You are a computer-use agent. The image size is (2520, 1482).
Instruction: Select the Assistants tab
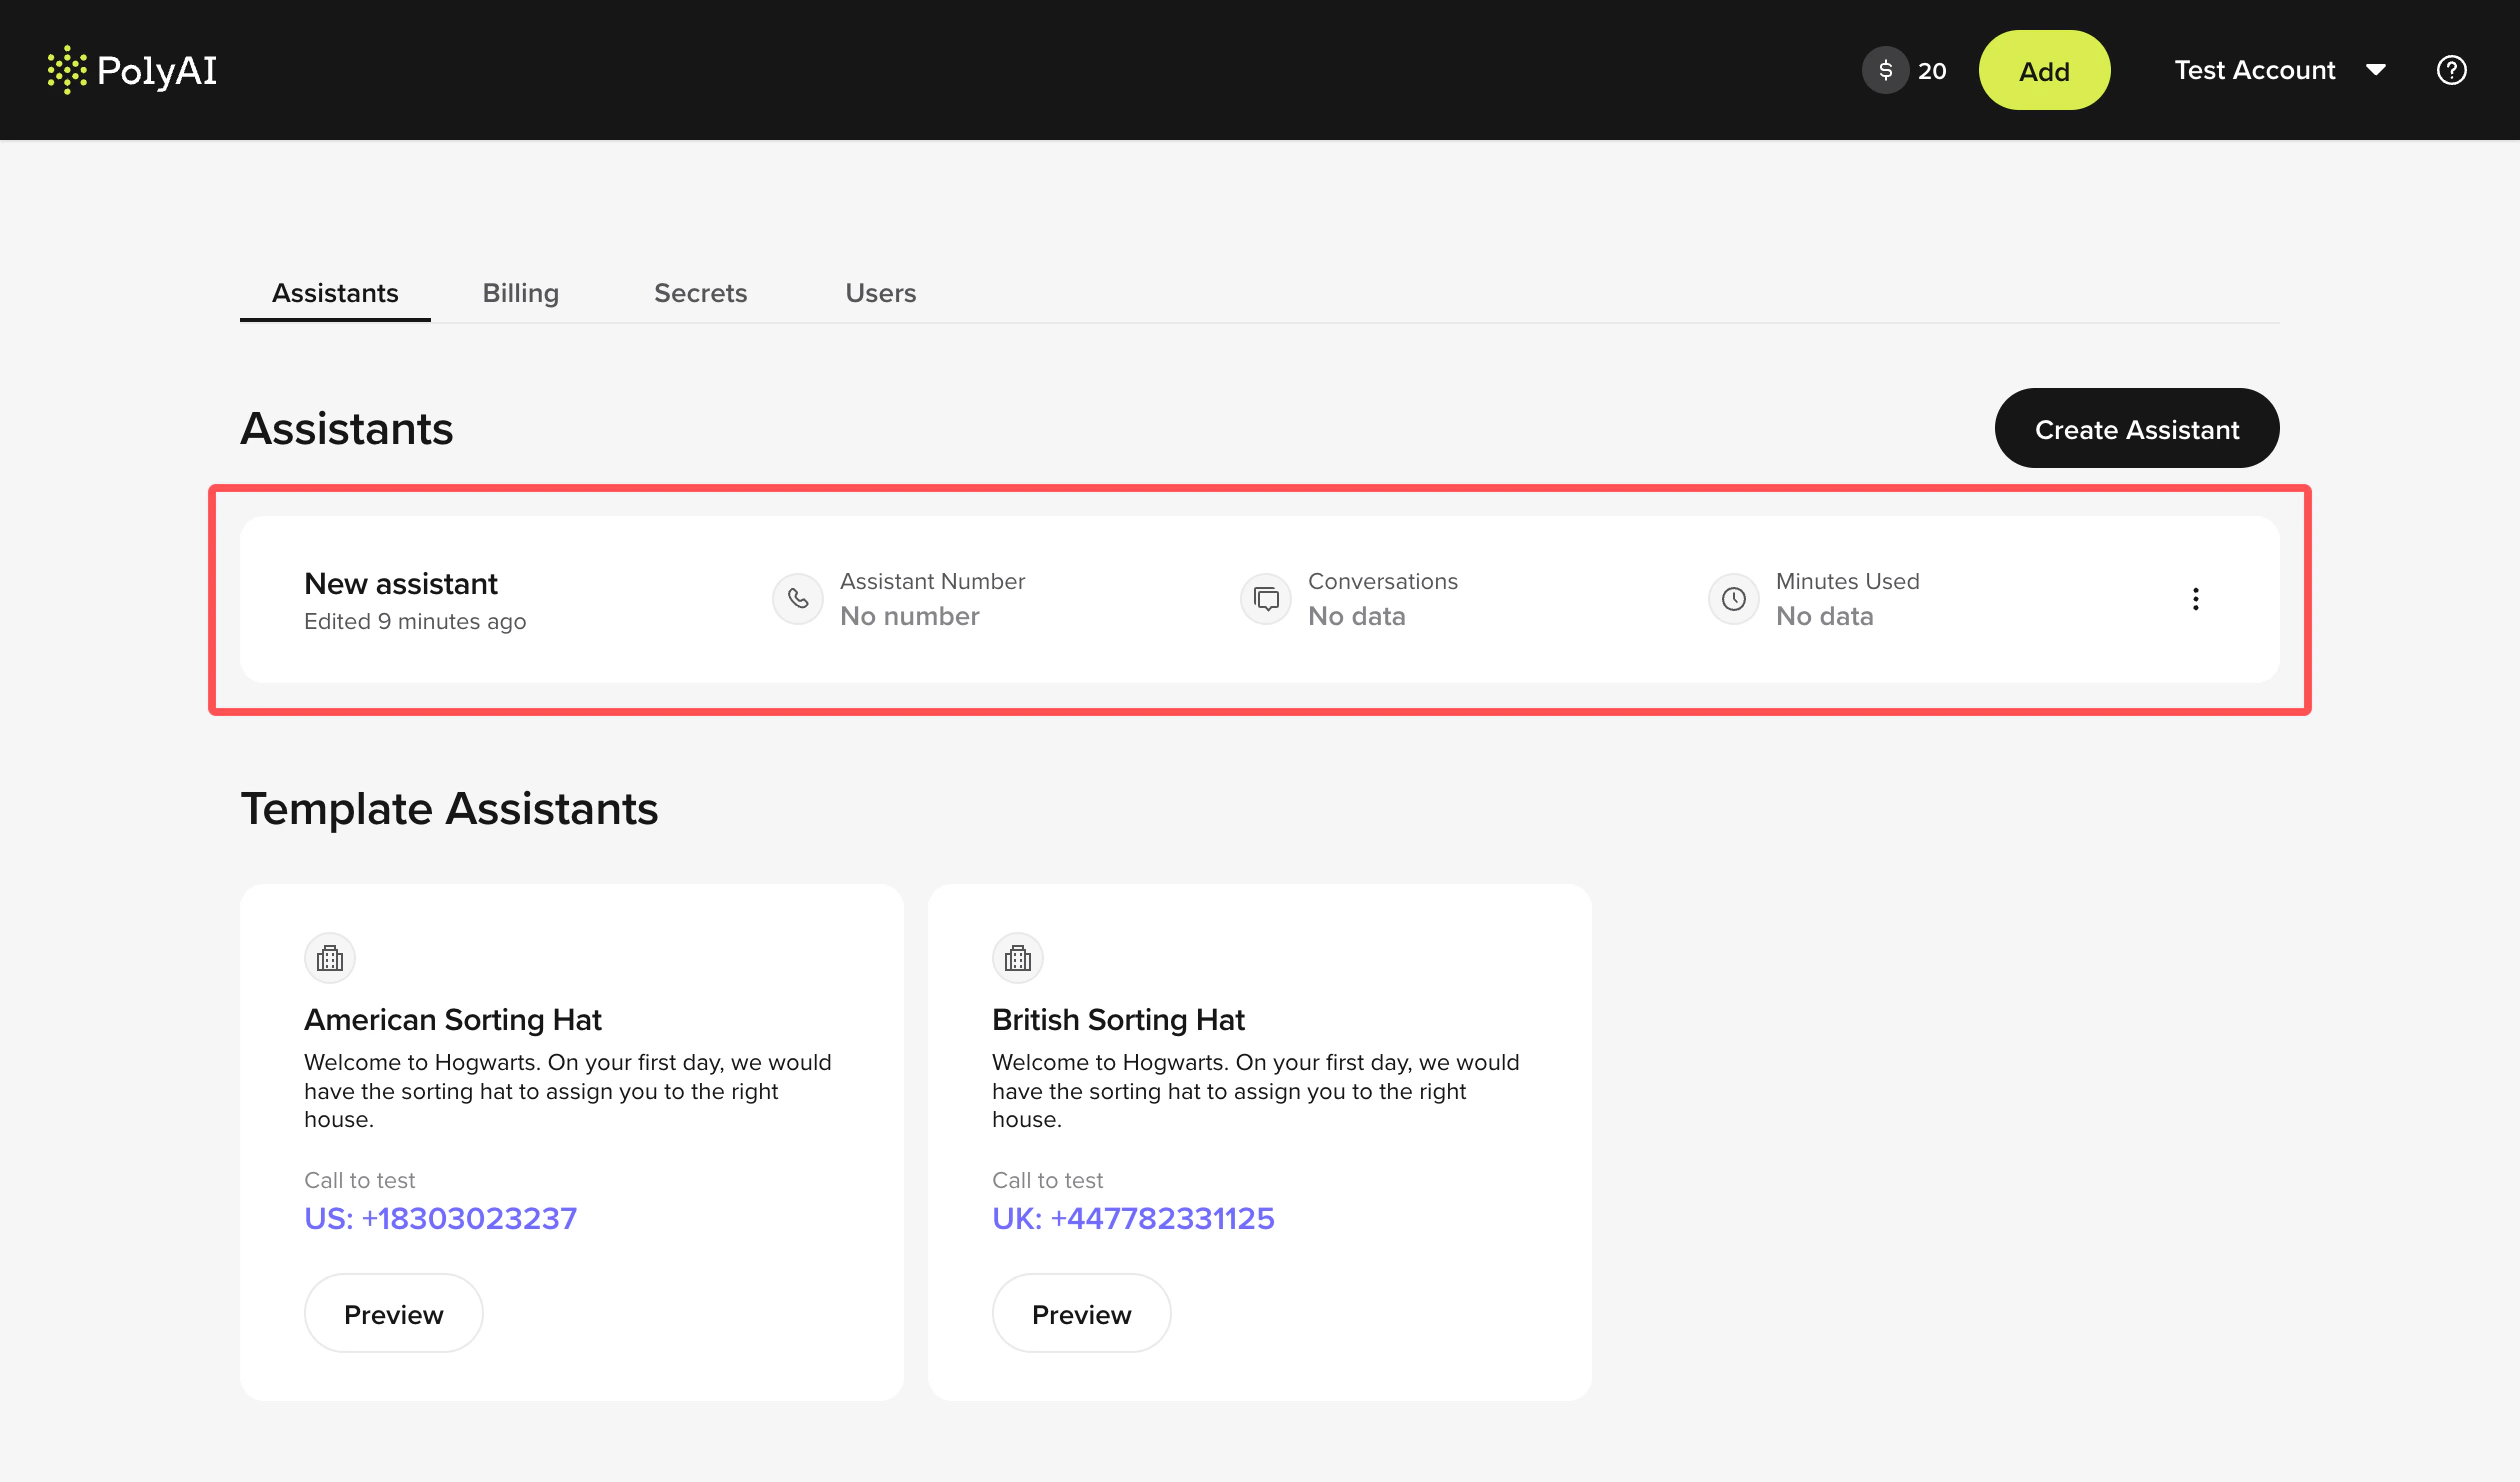point(335,293)
